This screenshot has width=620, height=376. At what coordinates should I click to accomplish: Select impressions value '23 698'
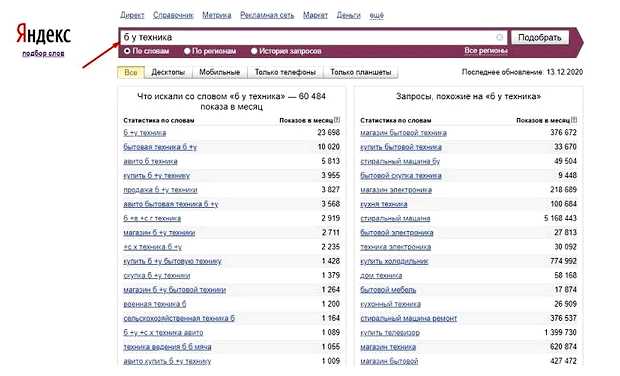[x=328, y=132]
